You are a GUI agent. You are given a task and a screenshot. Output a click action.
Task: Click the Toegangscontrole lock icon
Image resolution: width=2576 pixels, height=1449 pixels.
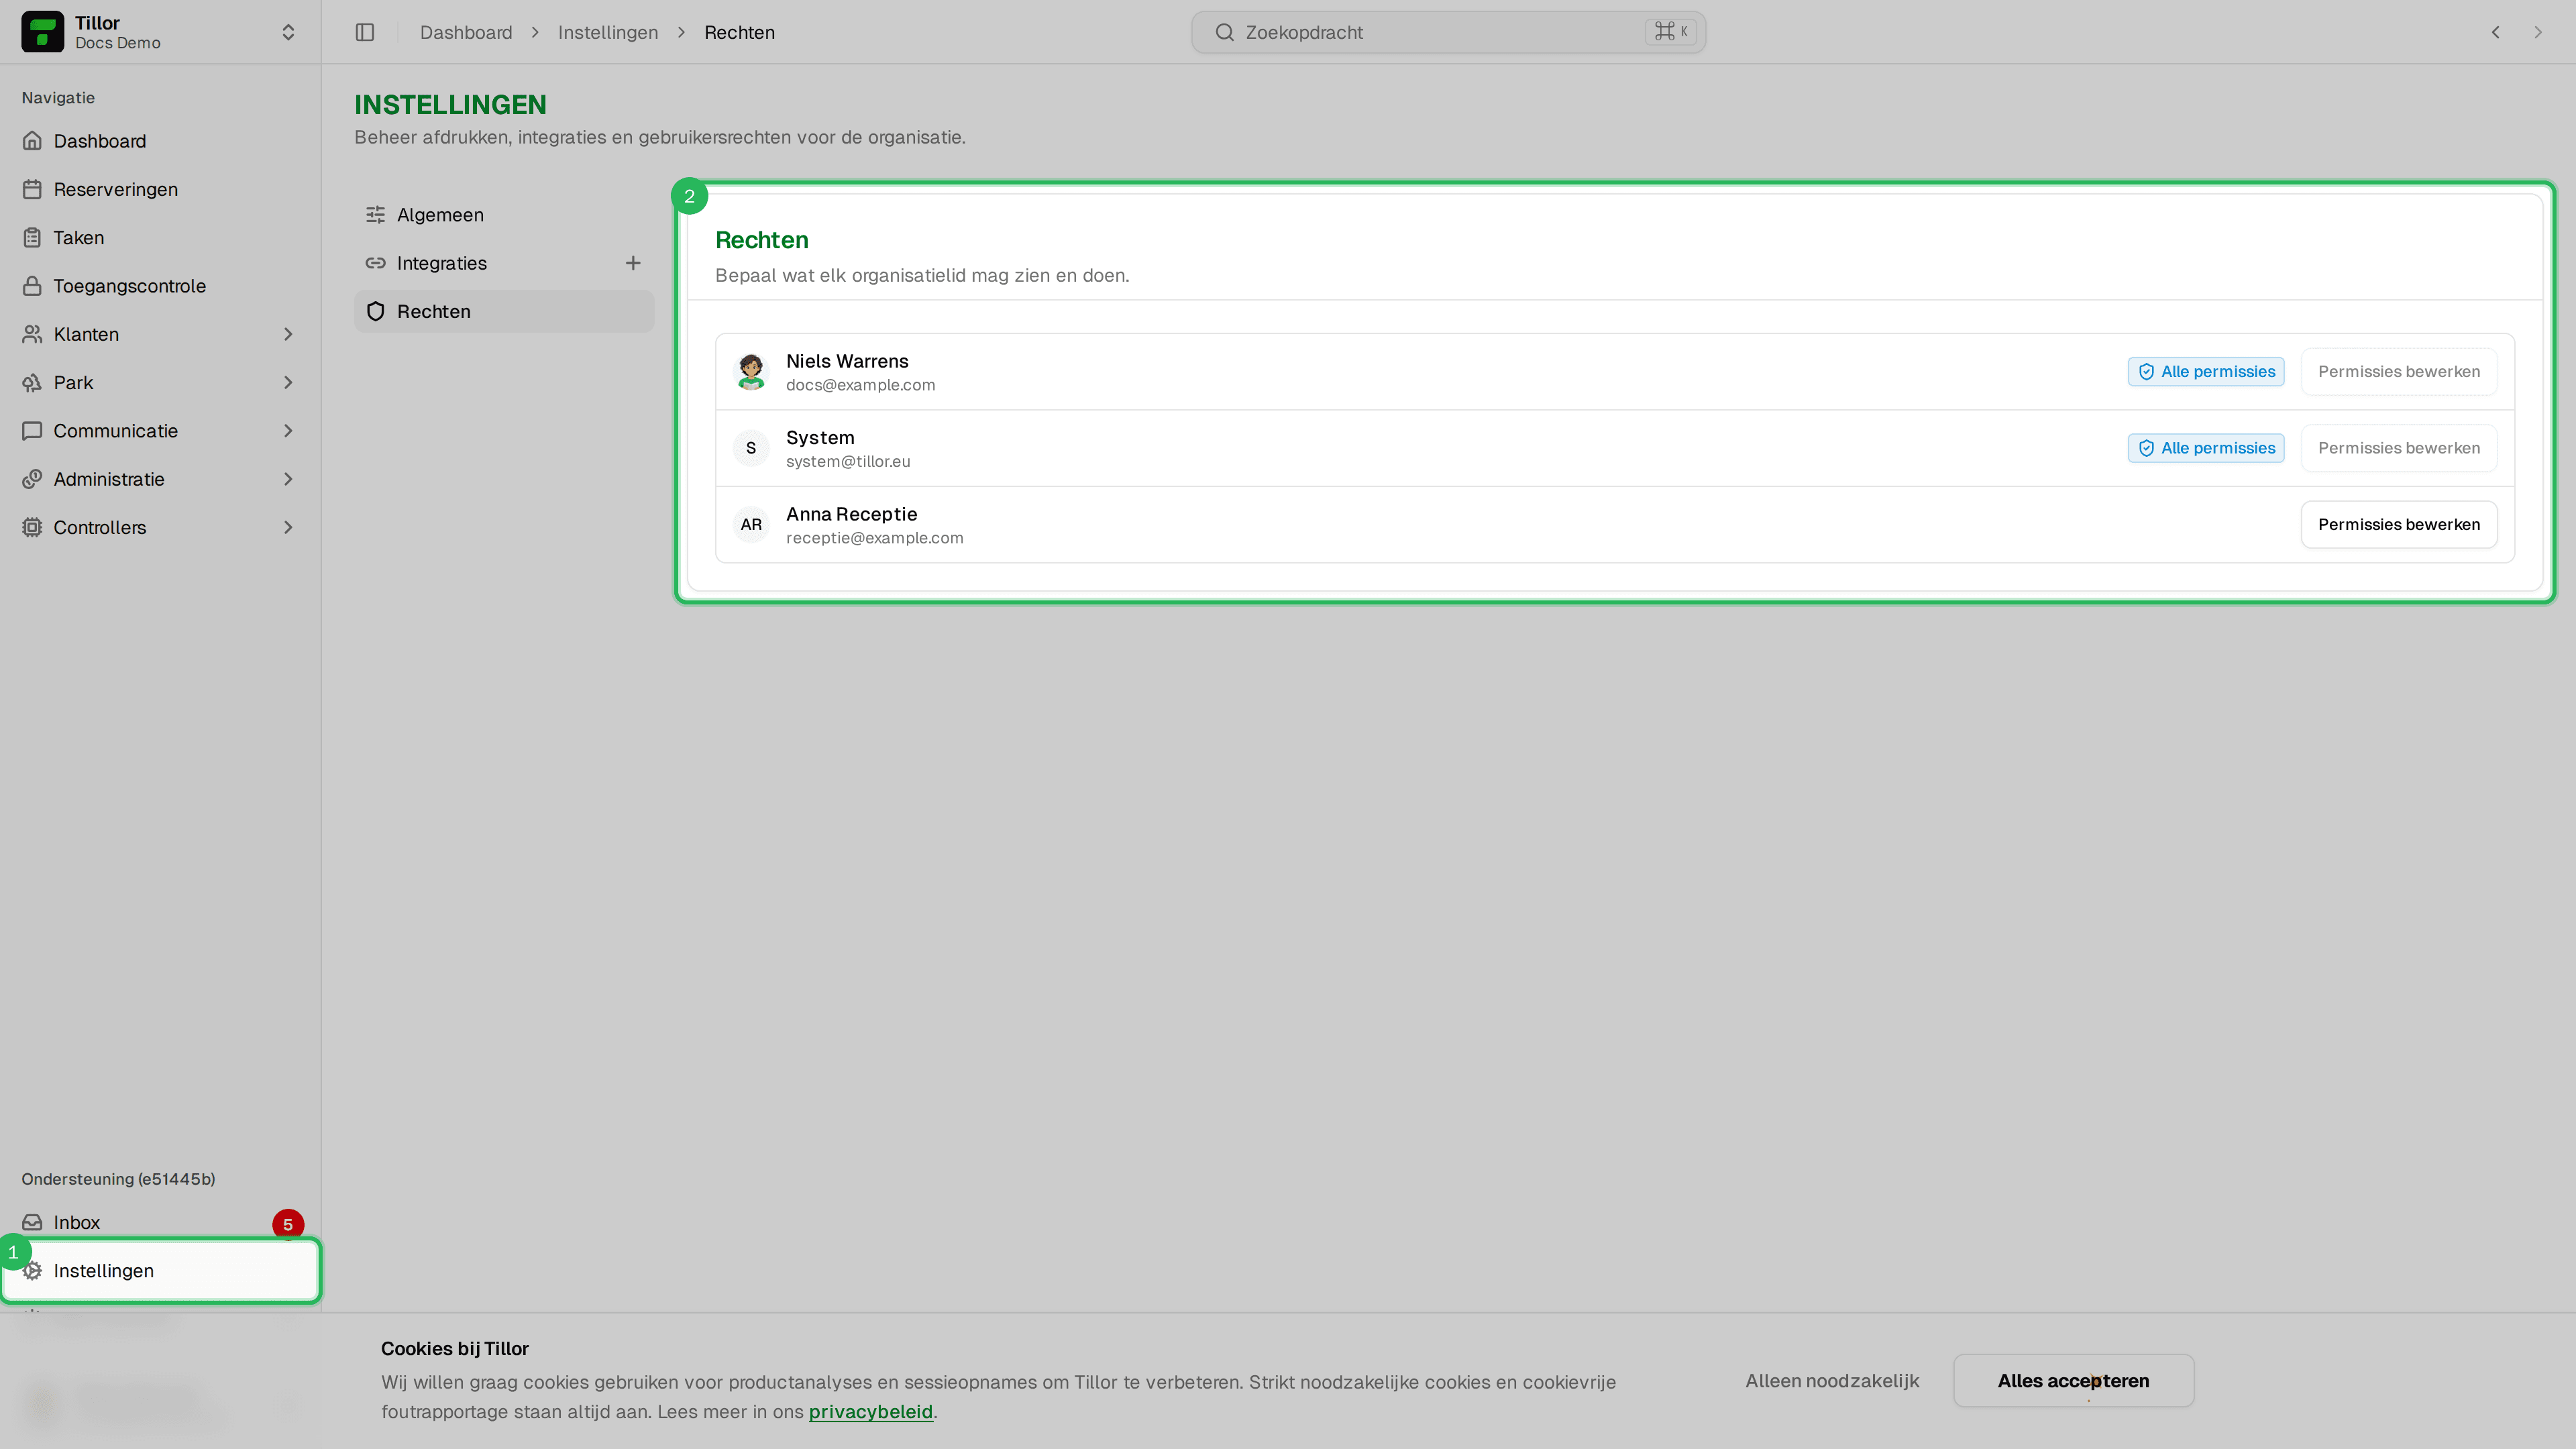32,286
